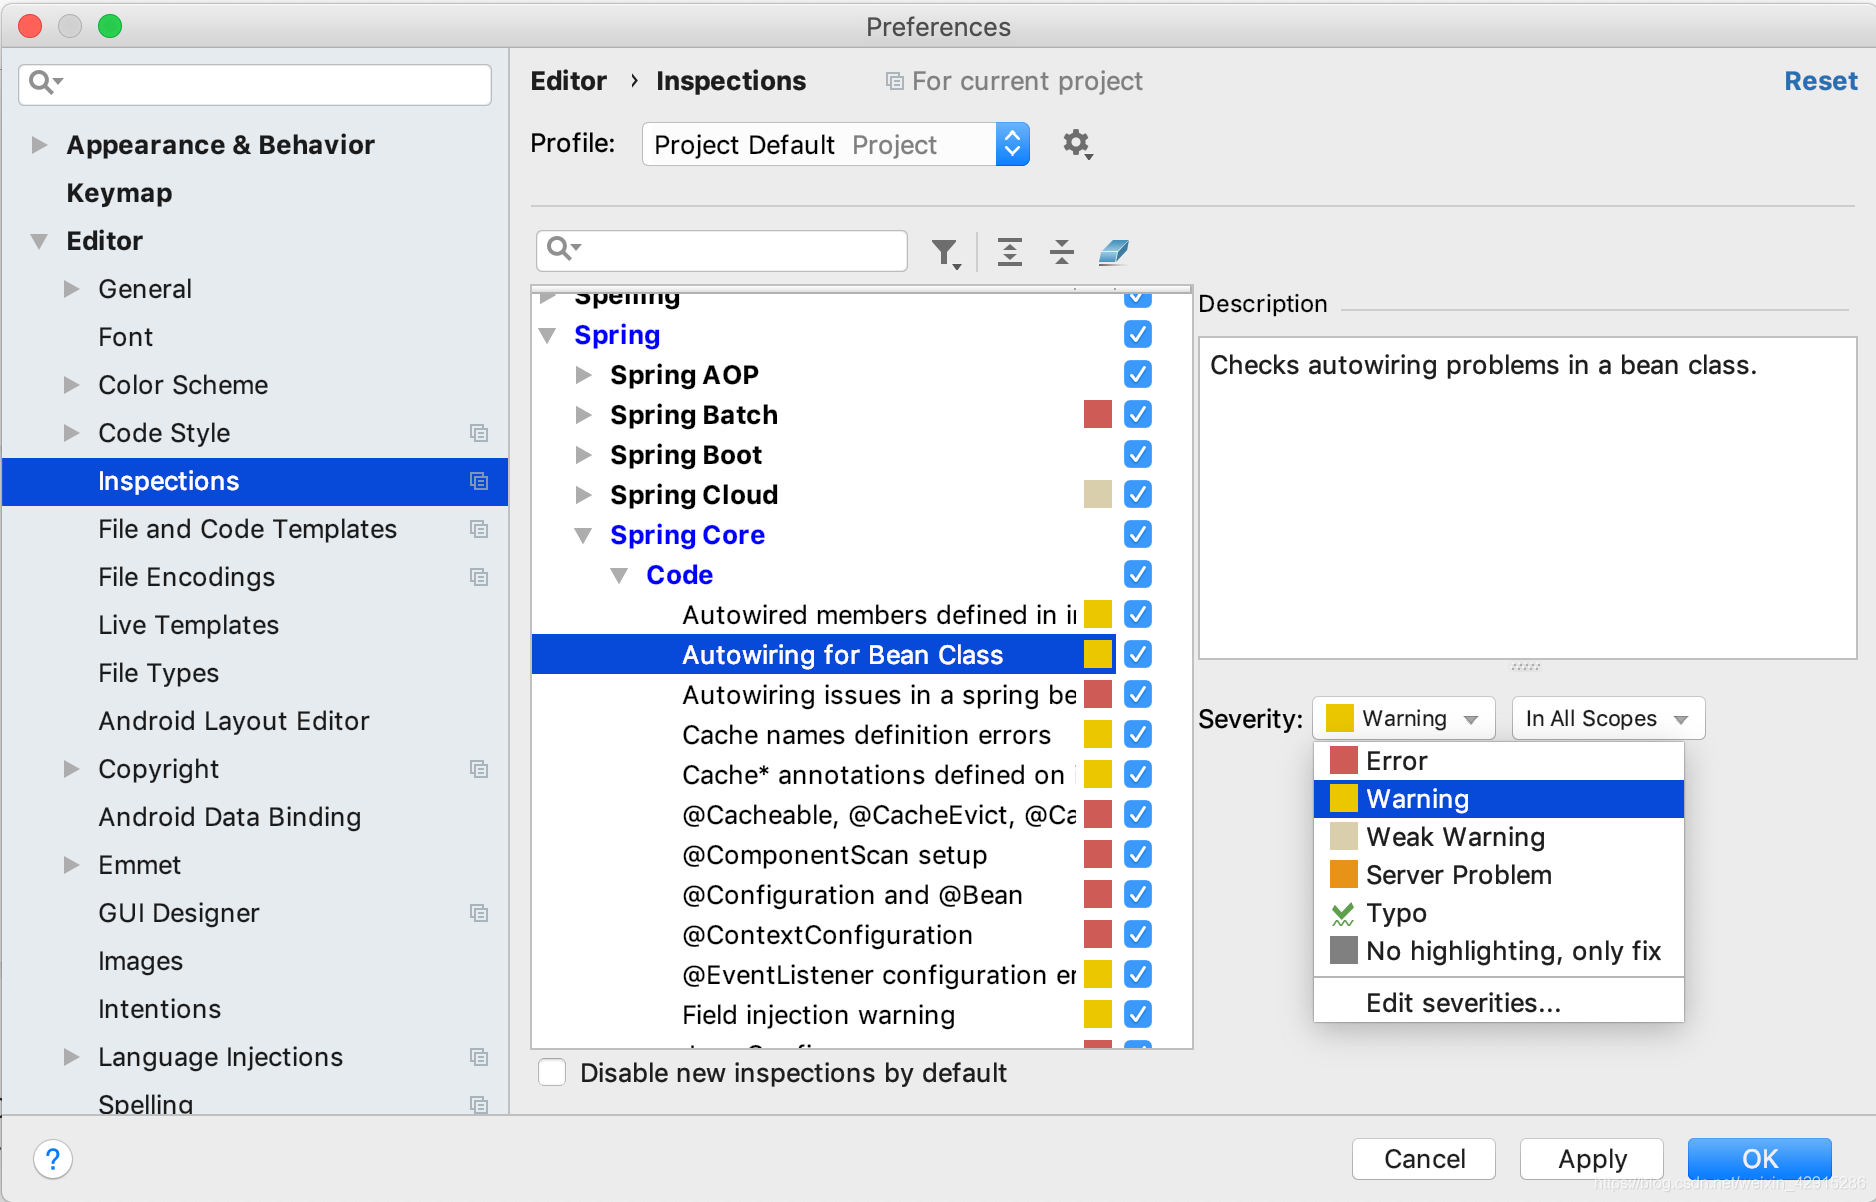Toggle the Spring Cloud checkbox

[x=1138, y=494]
